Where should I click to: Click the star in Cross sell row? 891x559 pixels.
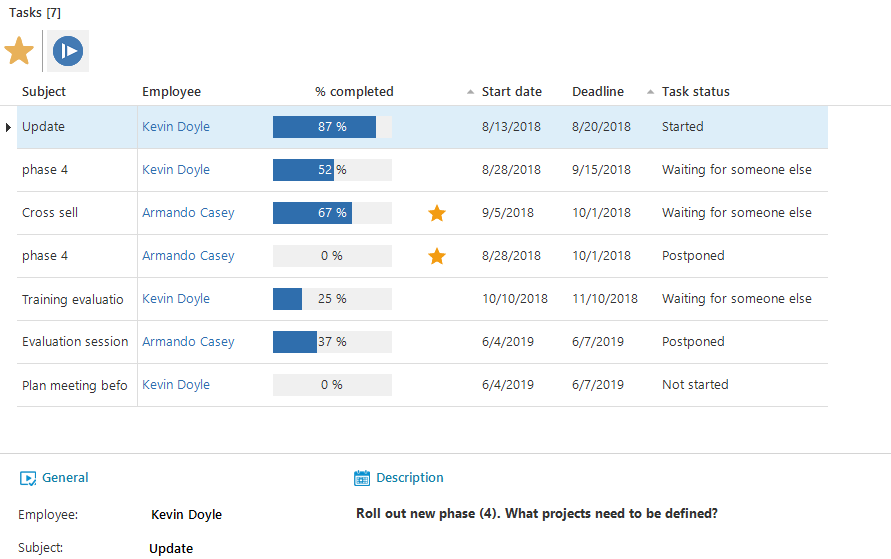pos(437,213)
